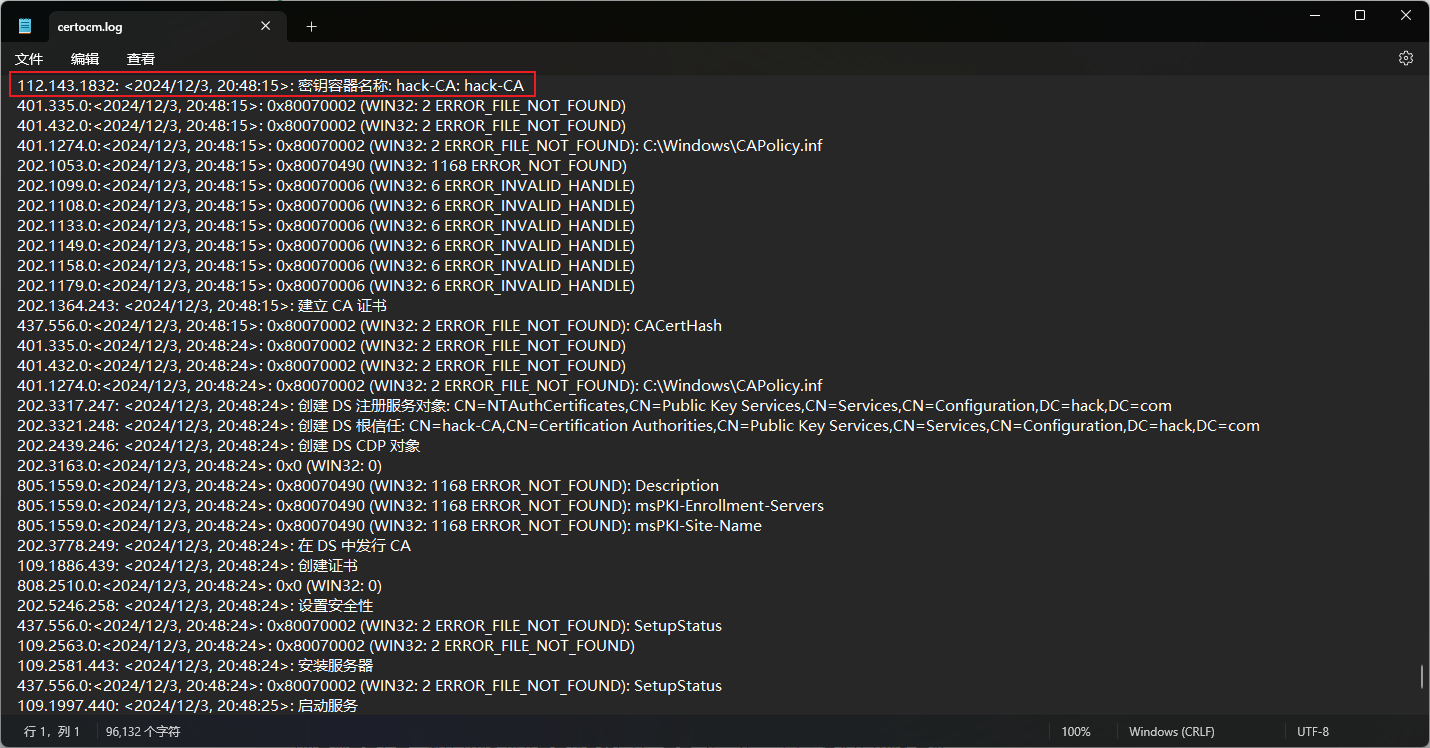Close the certocm.log tab
This screenshot has width=1430, height=748.
(266, 26)
